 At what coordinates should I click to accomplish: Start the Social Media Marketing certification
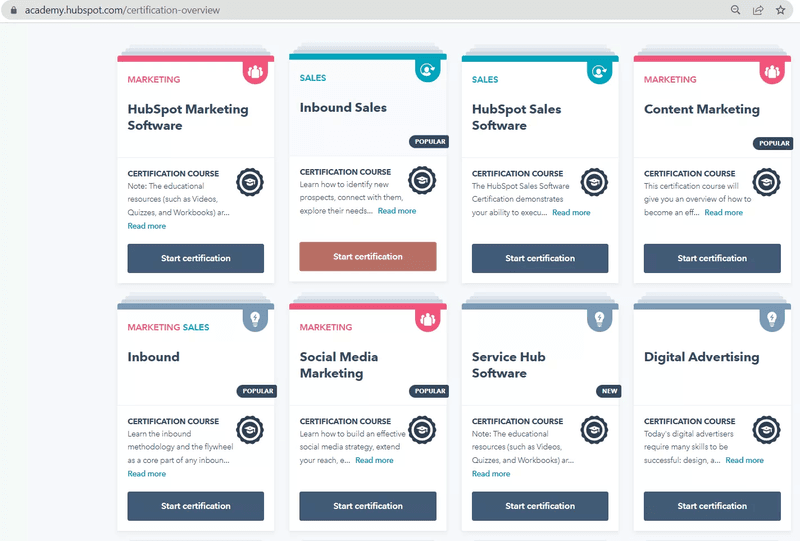pos(368,506)
